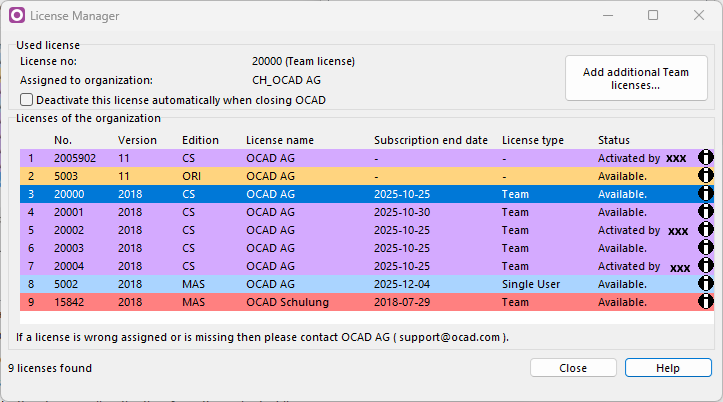This screenshot has width=723, height=402.
Task: Open info icon for license 20000
Action: pos(705,194)
